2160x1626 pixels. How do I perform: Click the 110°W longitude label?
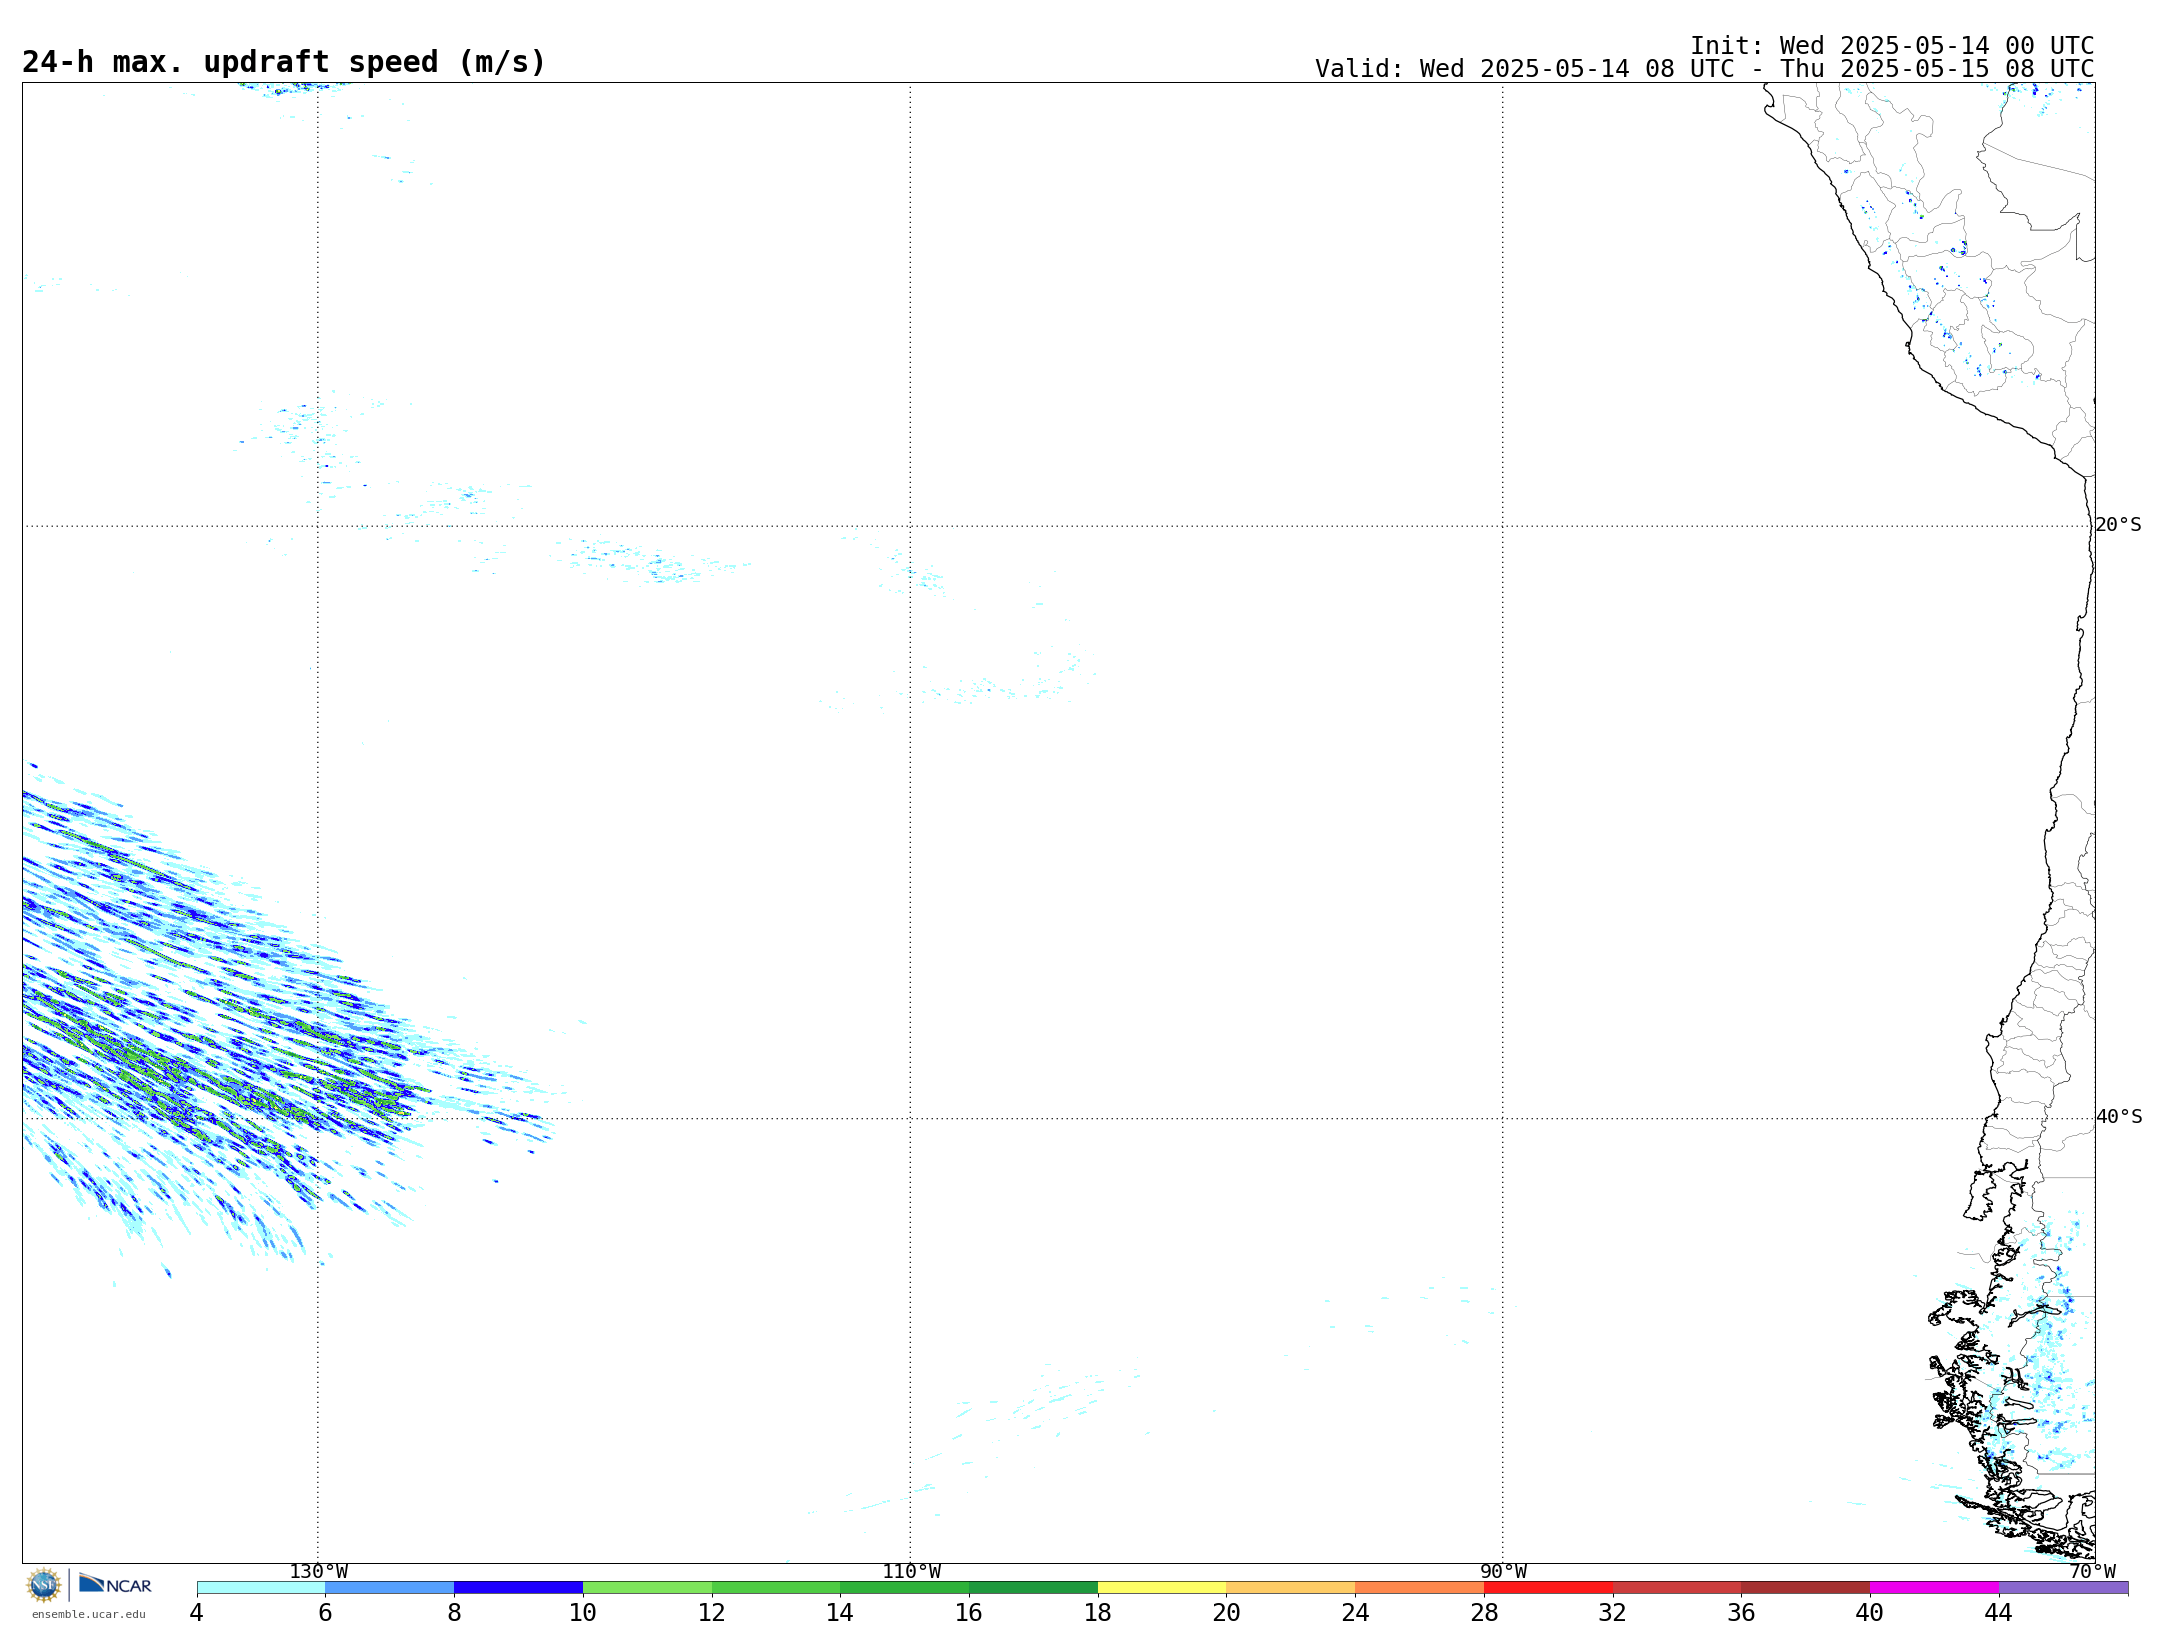(x=911, y=1571)
